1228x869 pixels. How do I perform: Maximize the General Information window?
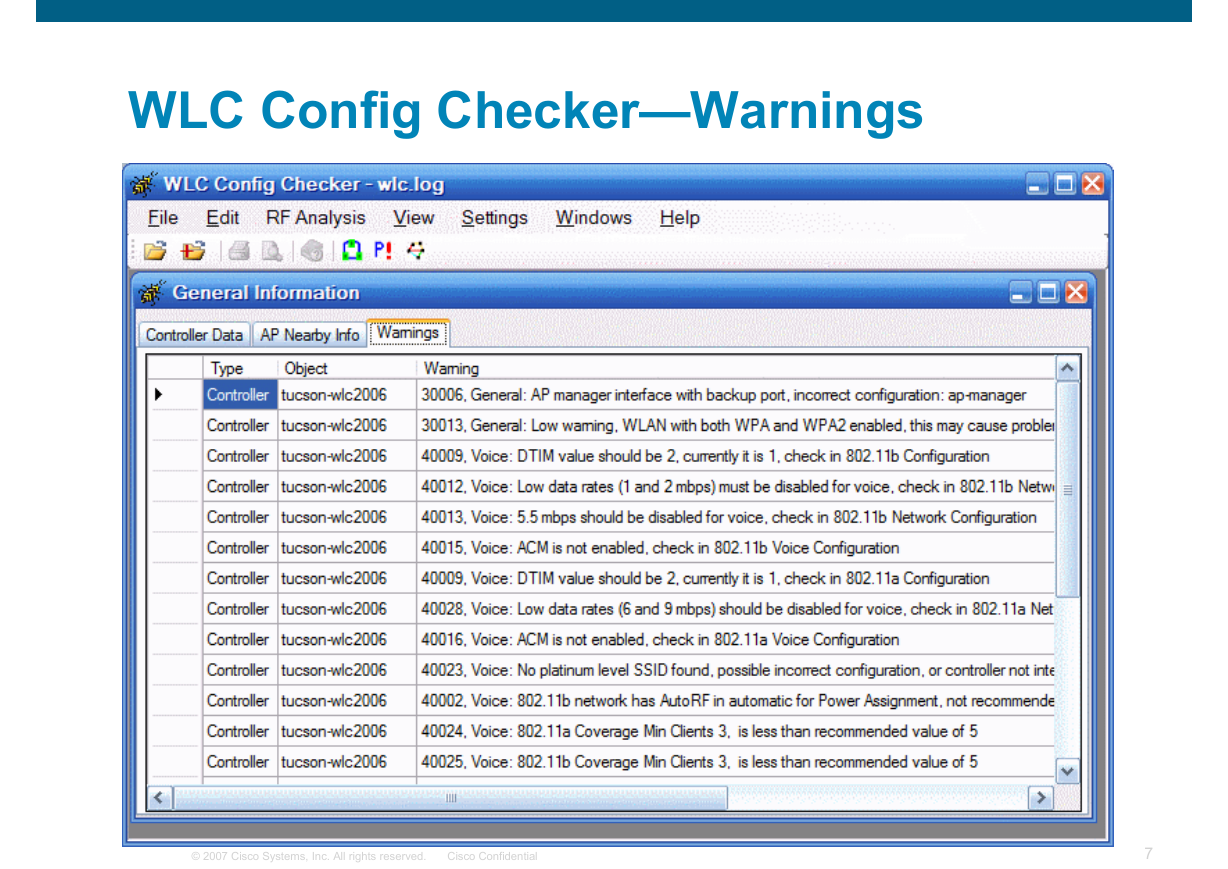[x=1048, y=293]
